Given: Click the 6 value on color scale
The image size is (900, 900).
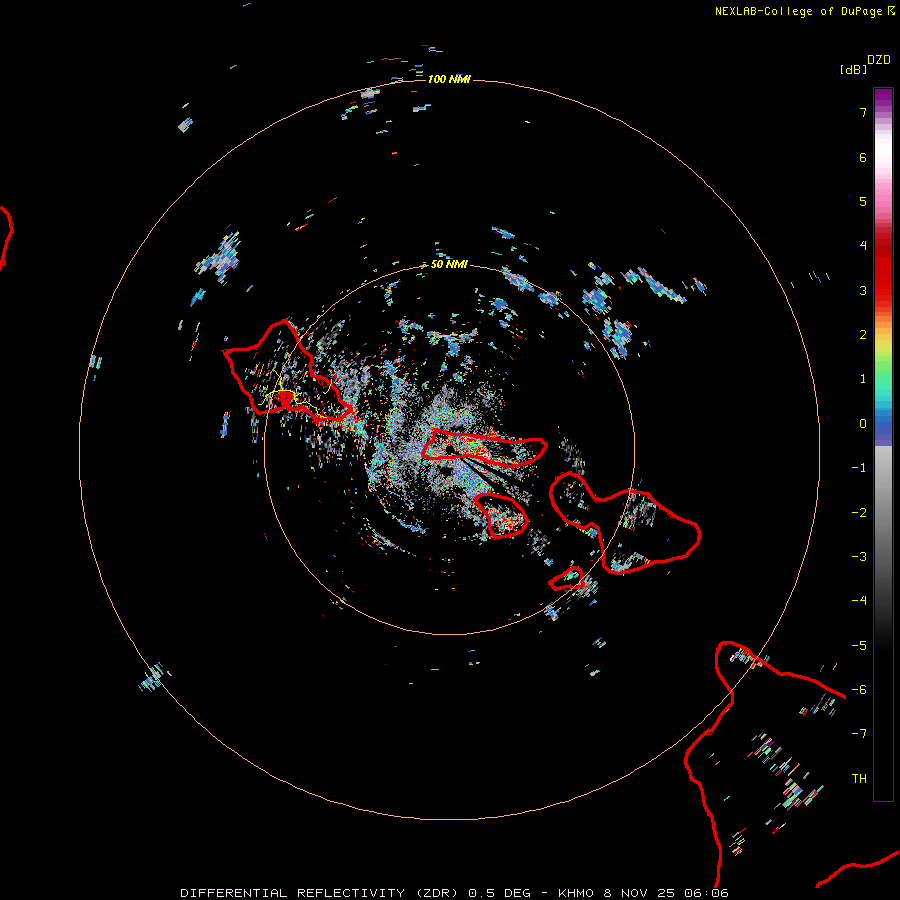Looking at the screenshot, I should [x=863, y=157].
